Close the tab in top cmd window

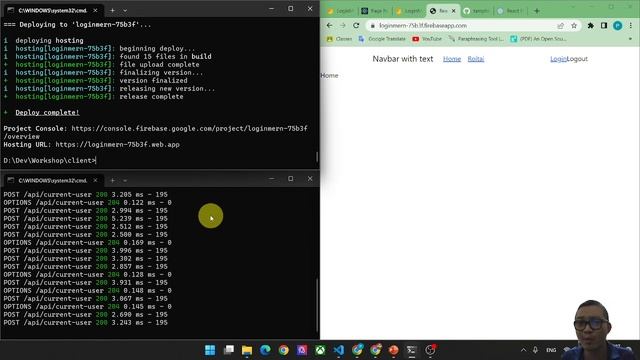pyautogui.click(x=95, y=10)
